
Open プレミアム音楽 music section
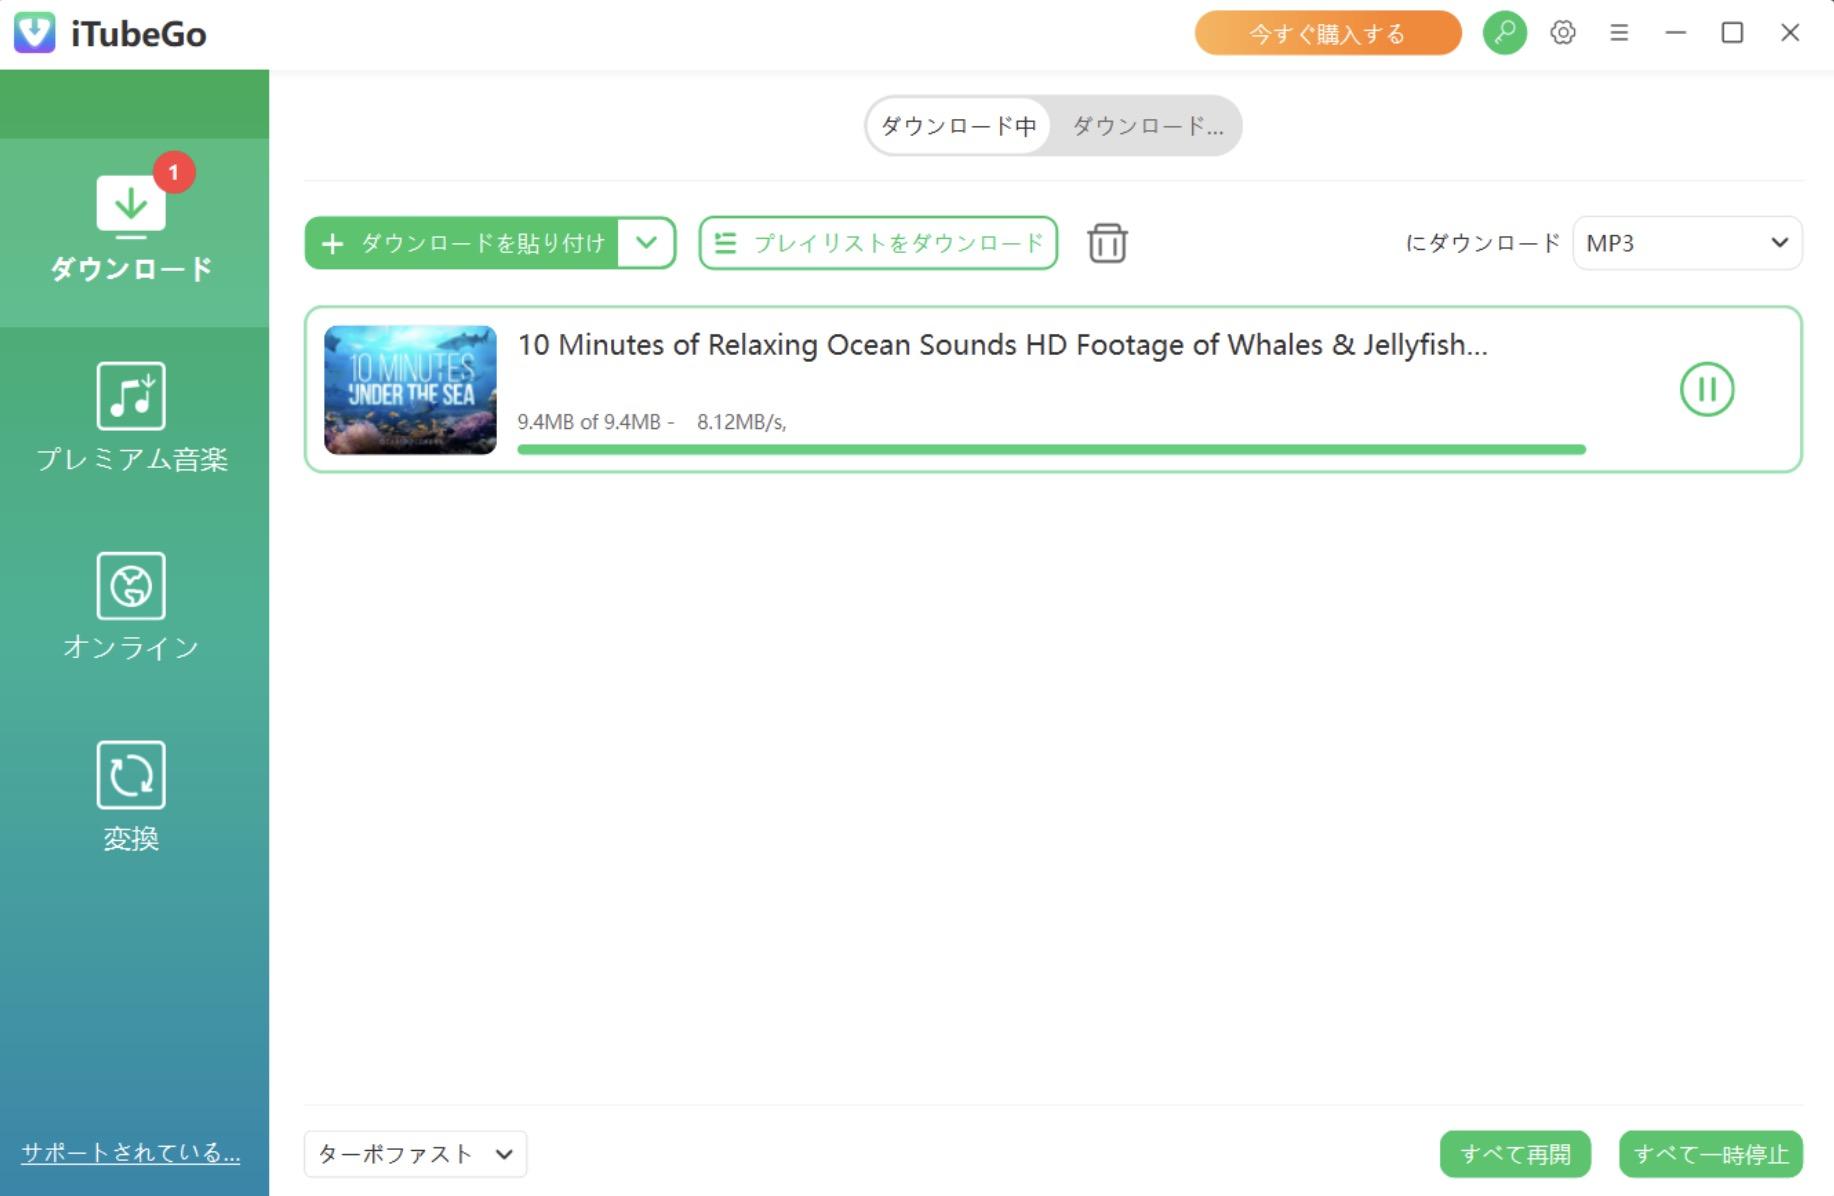(x=131, y=418)
